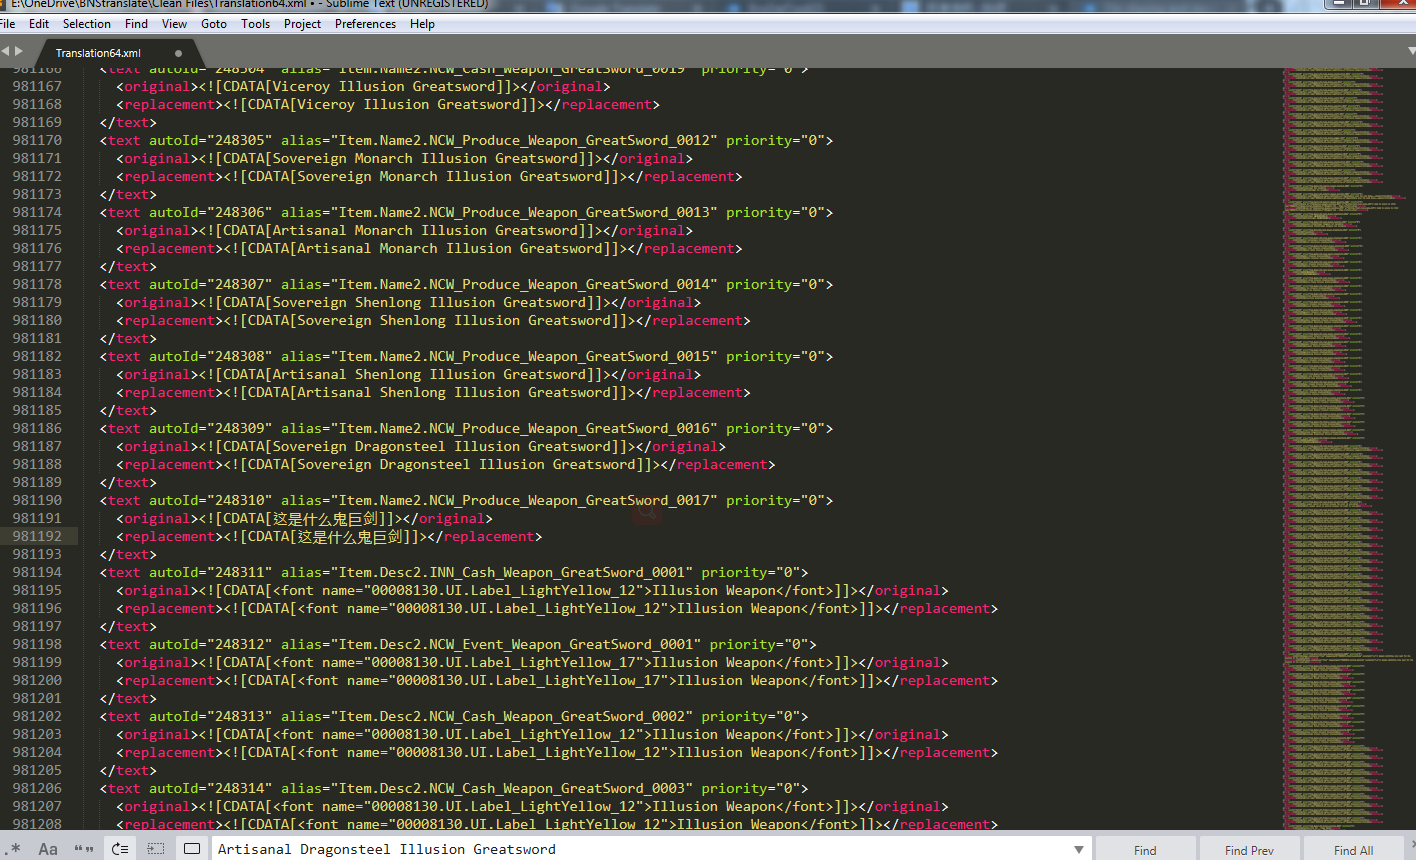Close the Translation64.xml tab via unsaved dot
This screenshot has height=860, width=1416.
point(178,53)
